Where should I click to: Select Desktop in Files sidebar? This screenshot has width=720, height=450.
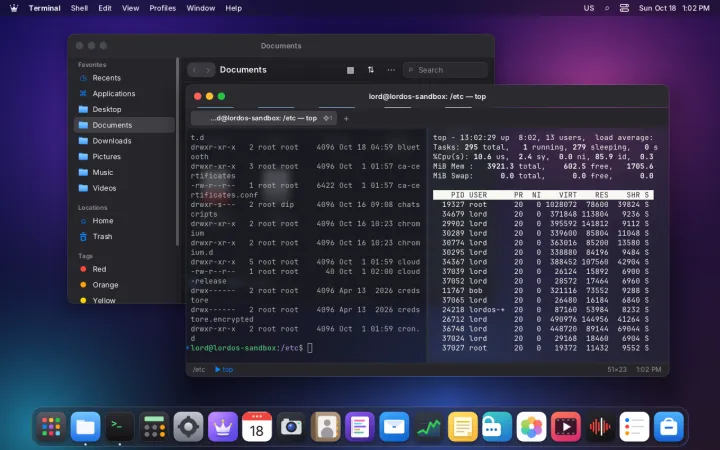[124, 109]
